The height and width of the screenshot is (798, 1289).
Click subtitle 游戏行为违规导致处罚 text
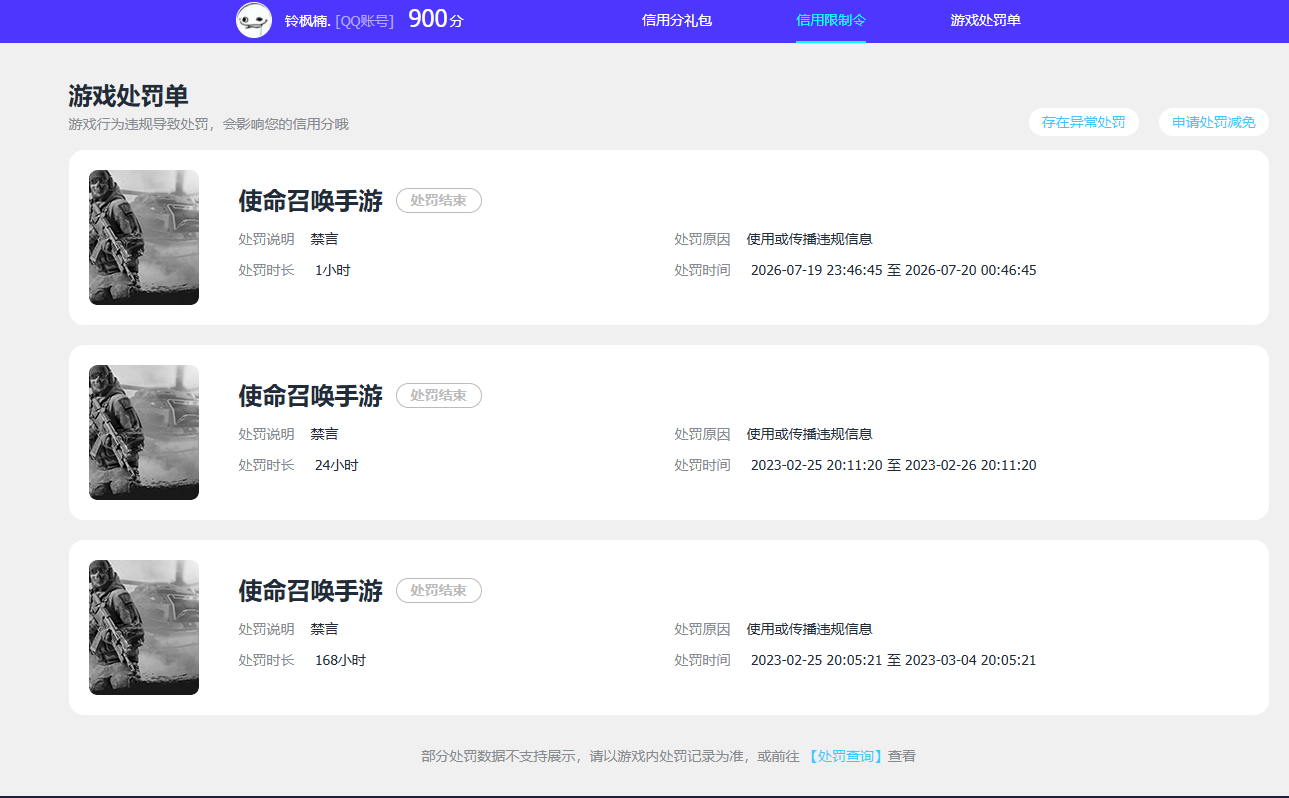[x=208, y=124]
